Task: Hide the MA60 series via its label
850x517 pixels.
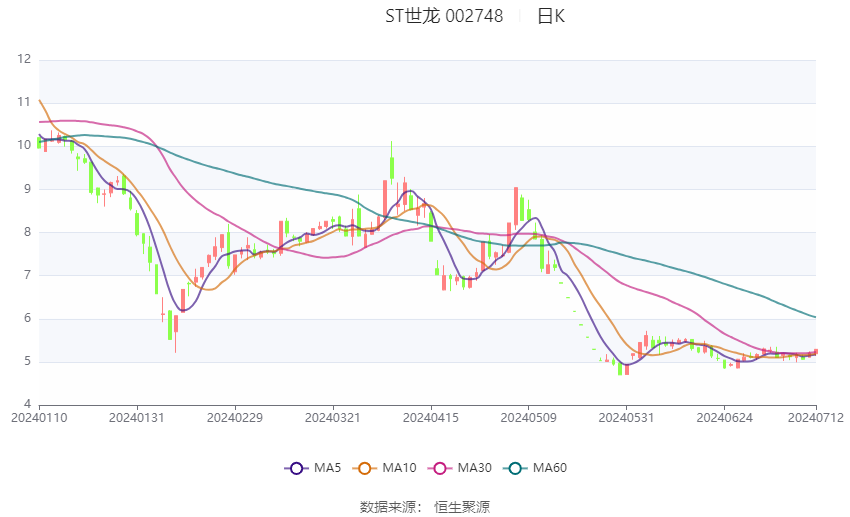Action: click(x=550, y=468)
